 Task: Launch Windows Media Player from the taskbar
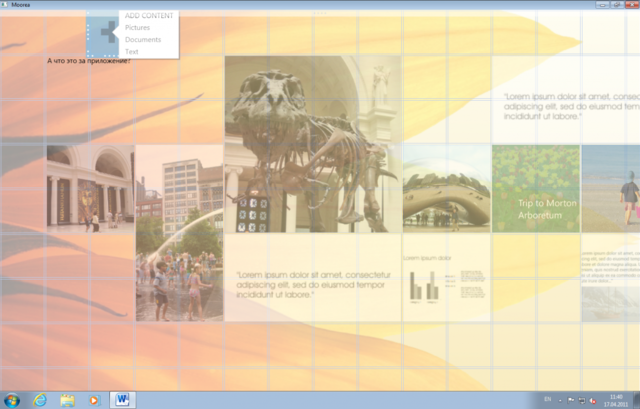tap(95, 399)
